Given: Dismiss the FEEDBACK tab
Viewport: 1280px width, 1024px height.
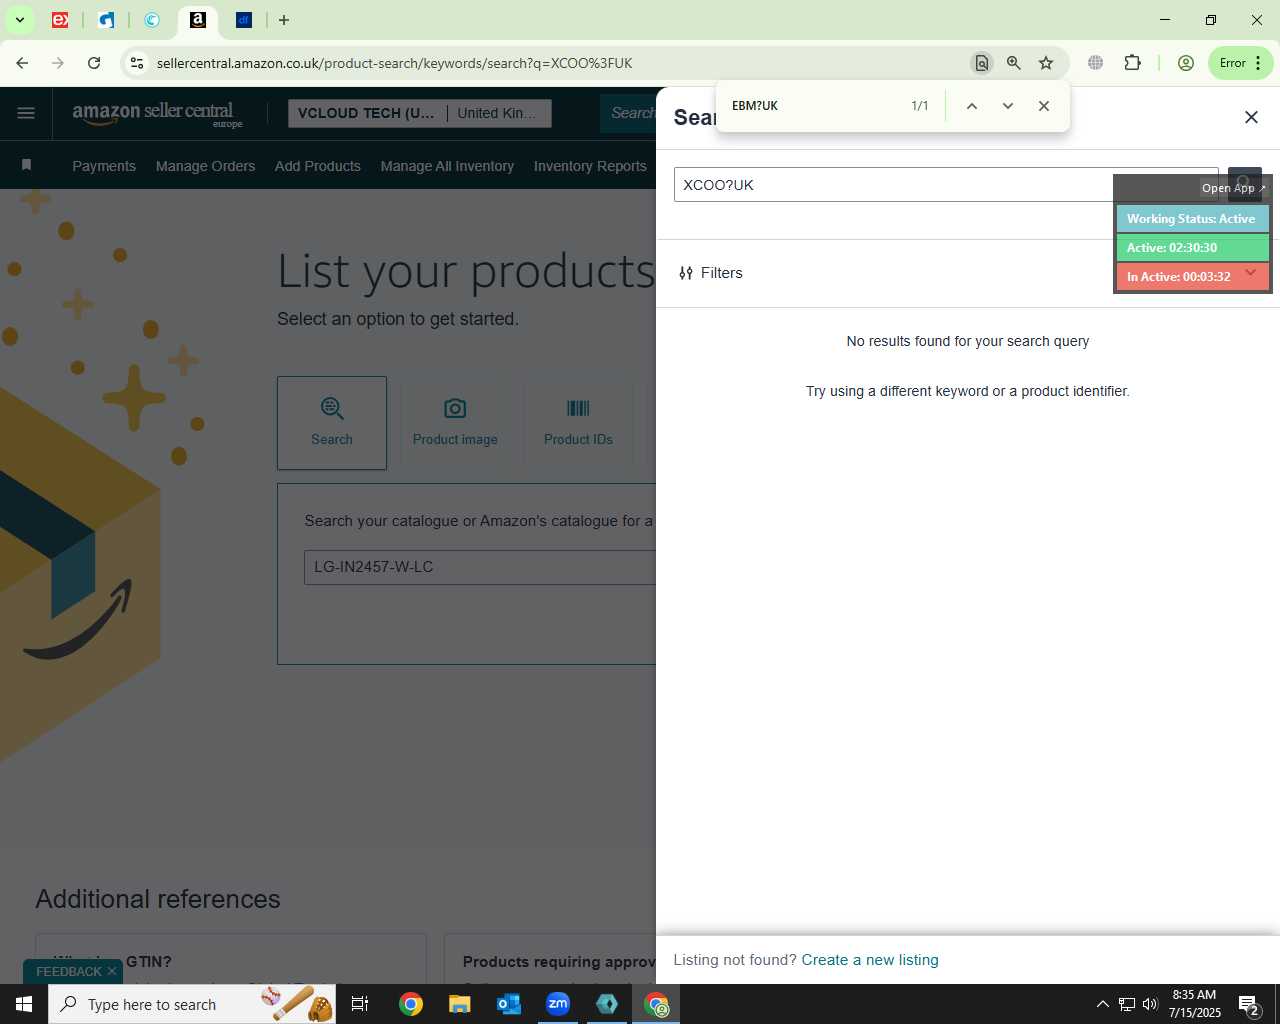Looking at the screenshot, I should click(x=112, y=971).
